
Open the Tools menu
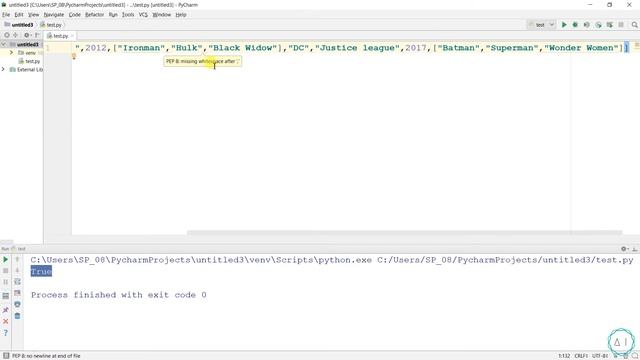coord(128,15)
